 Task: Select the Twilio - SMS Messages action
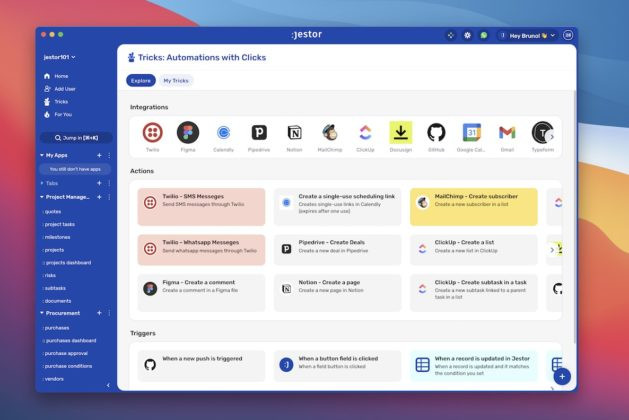tap(201, 207)
